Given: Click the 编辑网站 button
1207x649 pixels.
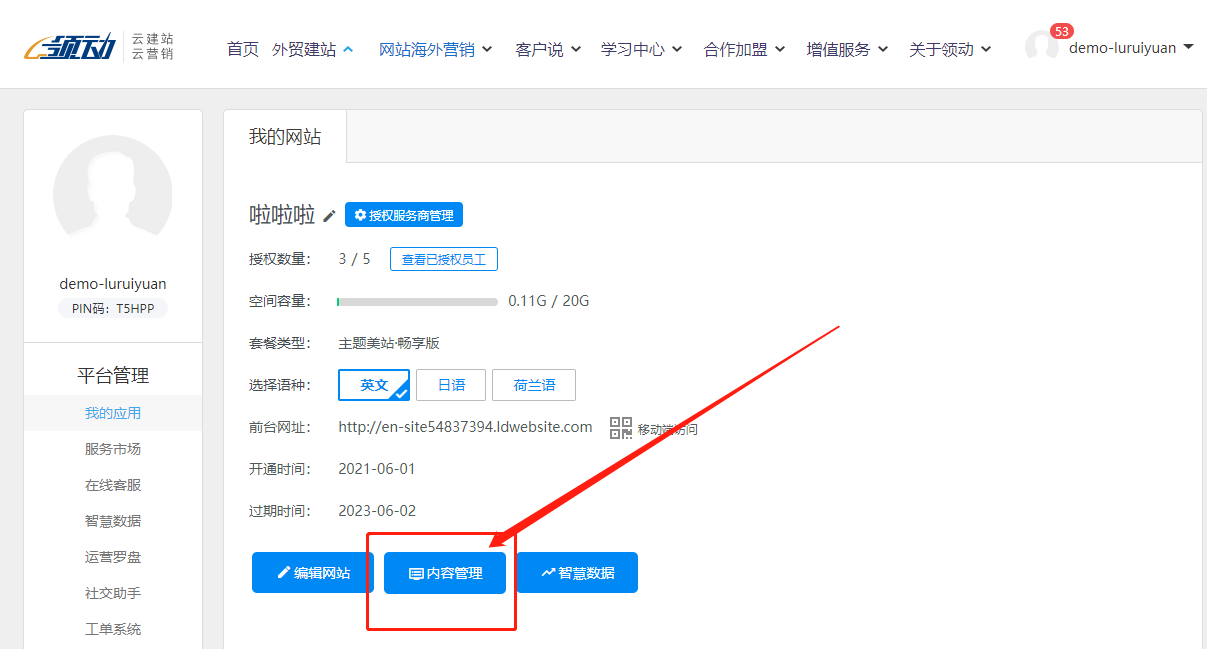Looking at the screenshot, I should 312,573.
